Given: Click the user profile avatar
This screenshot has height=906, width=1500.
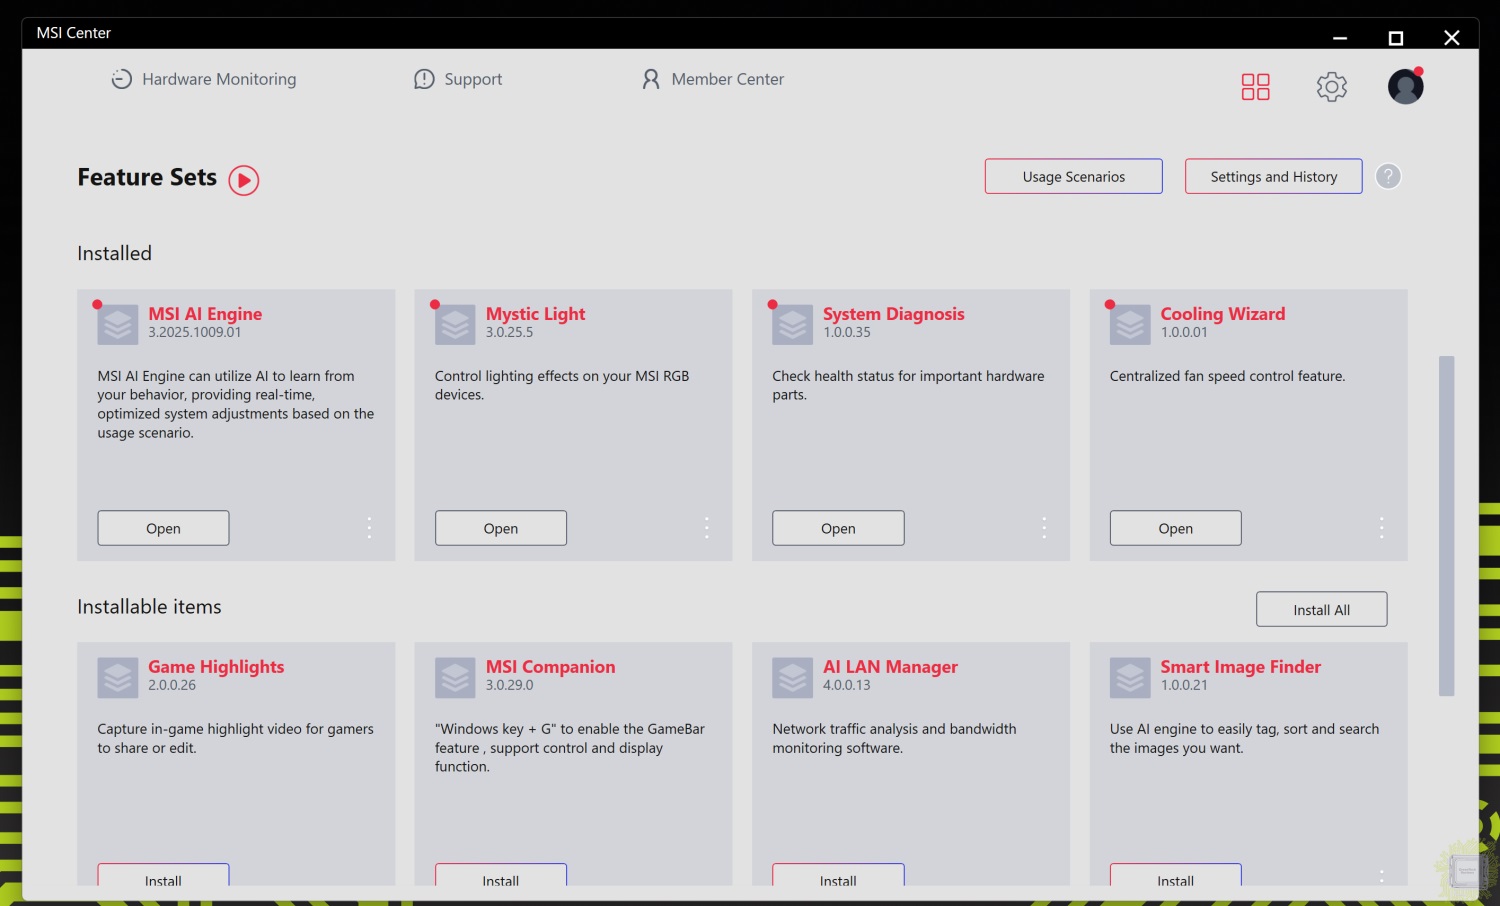Looking at the screenshot, I should (1405, 87).
